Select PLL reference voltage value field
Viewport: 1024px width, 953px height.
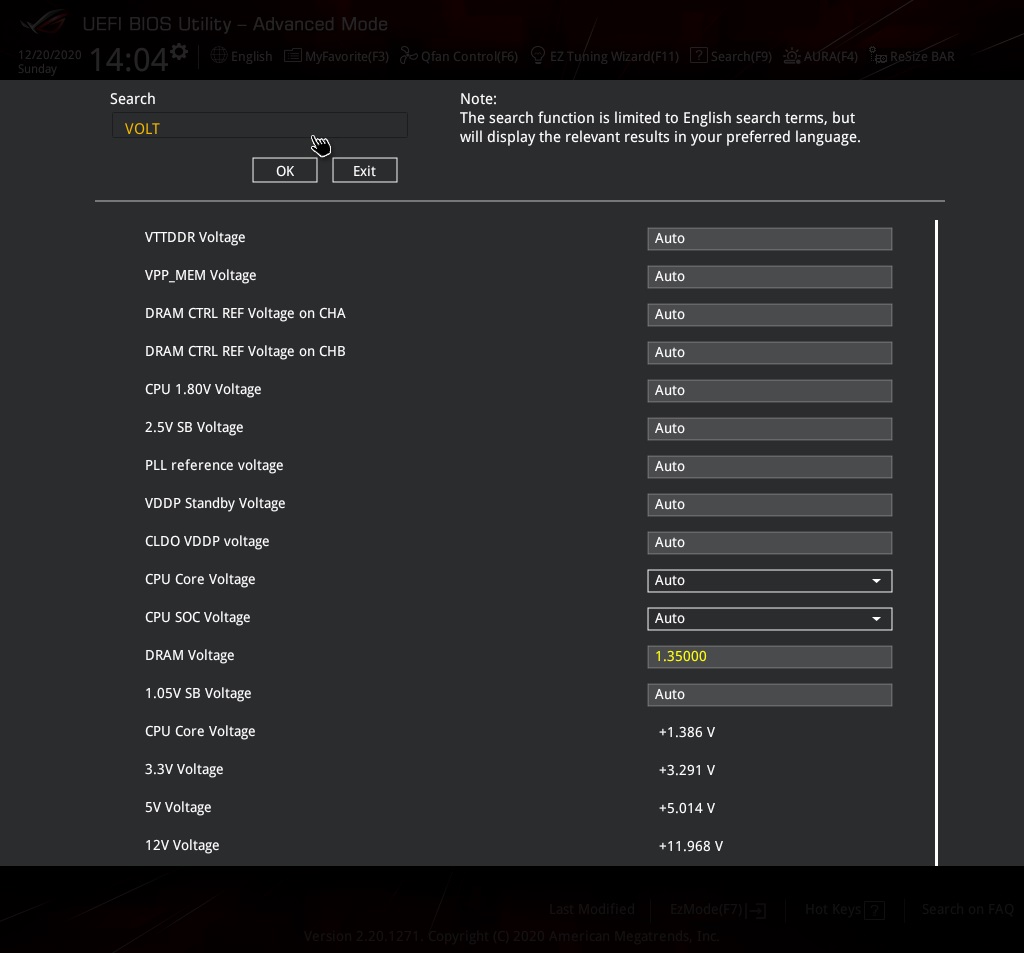(x=769, y=466)
